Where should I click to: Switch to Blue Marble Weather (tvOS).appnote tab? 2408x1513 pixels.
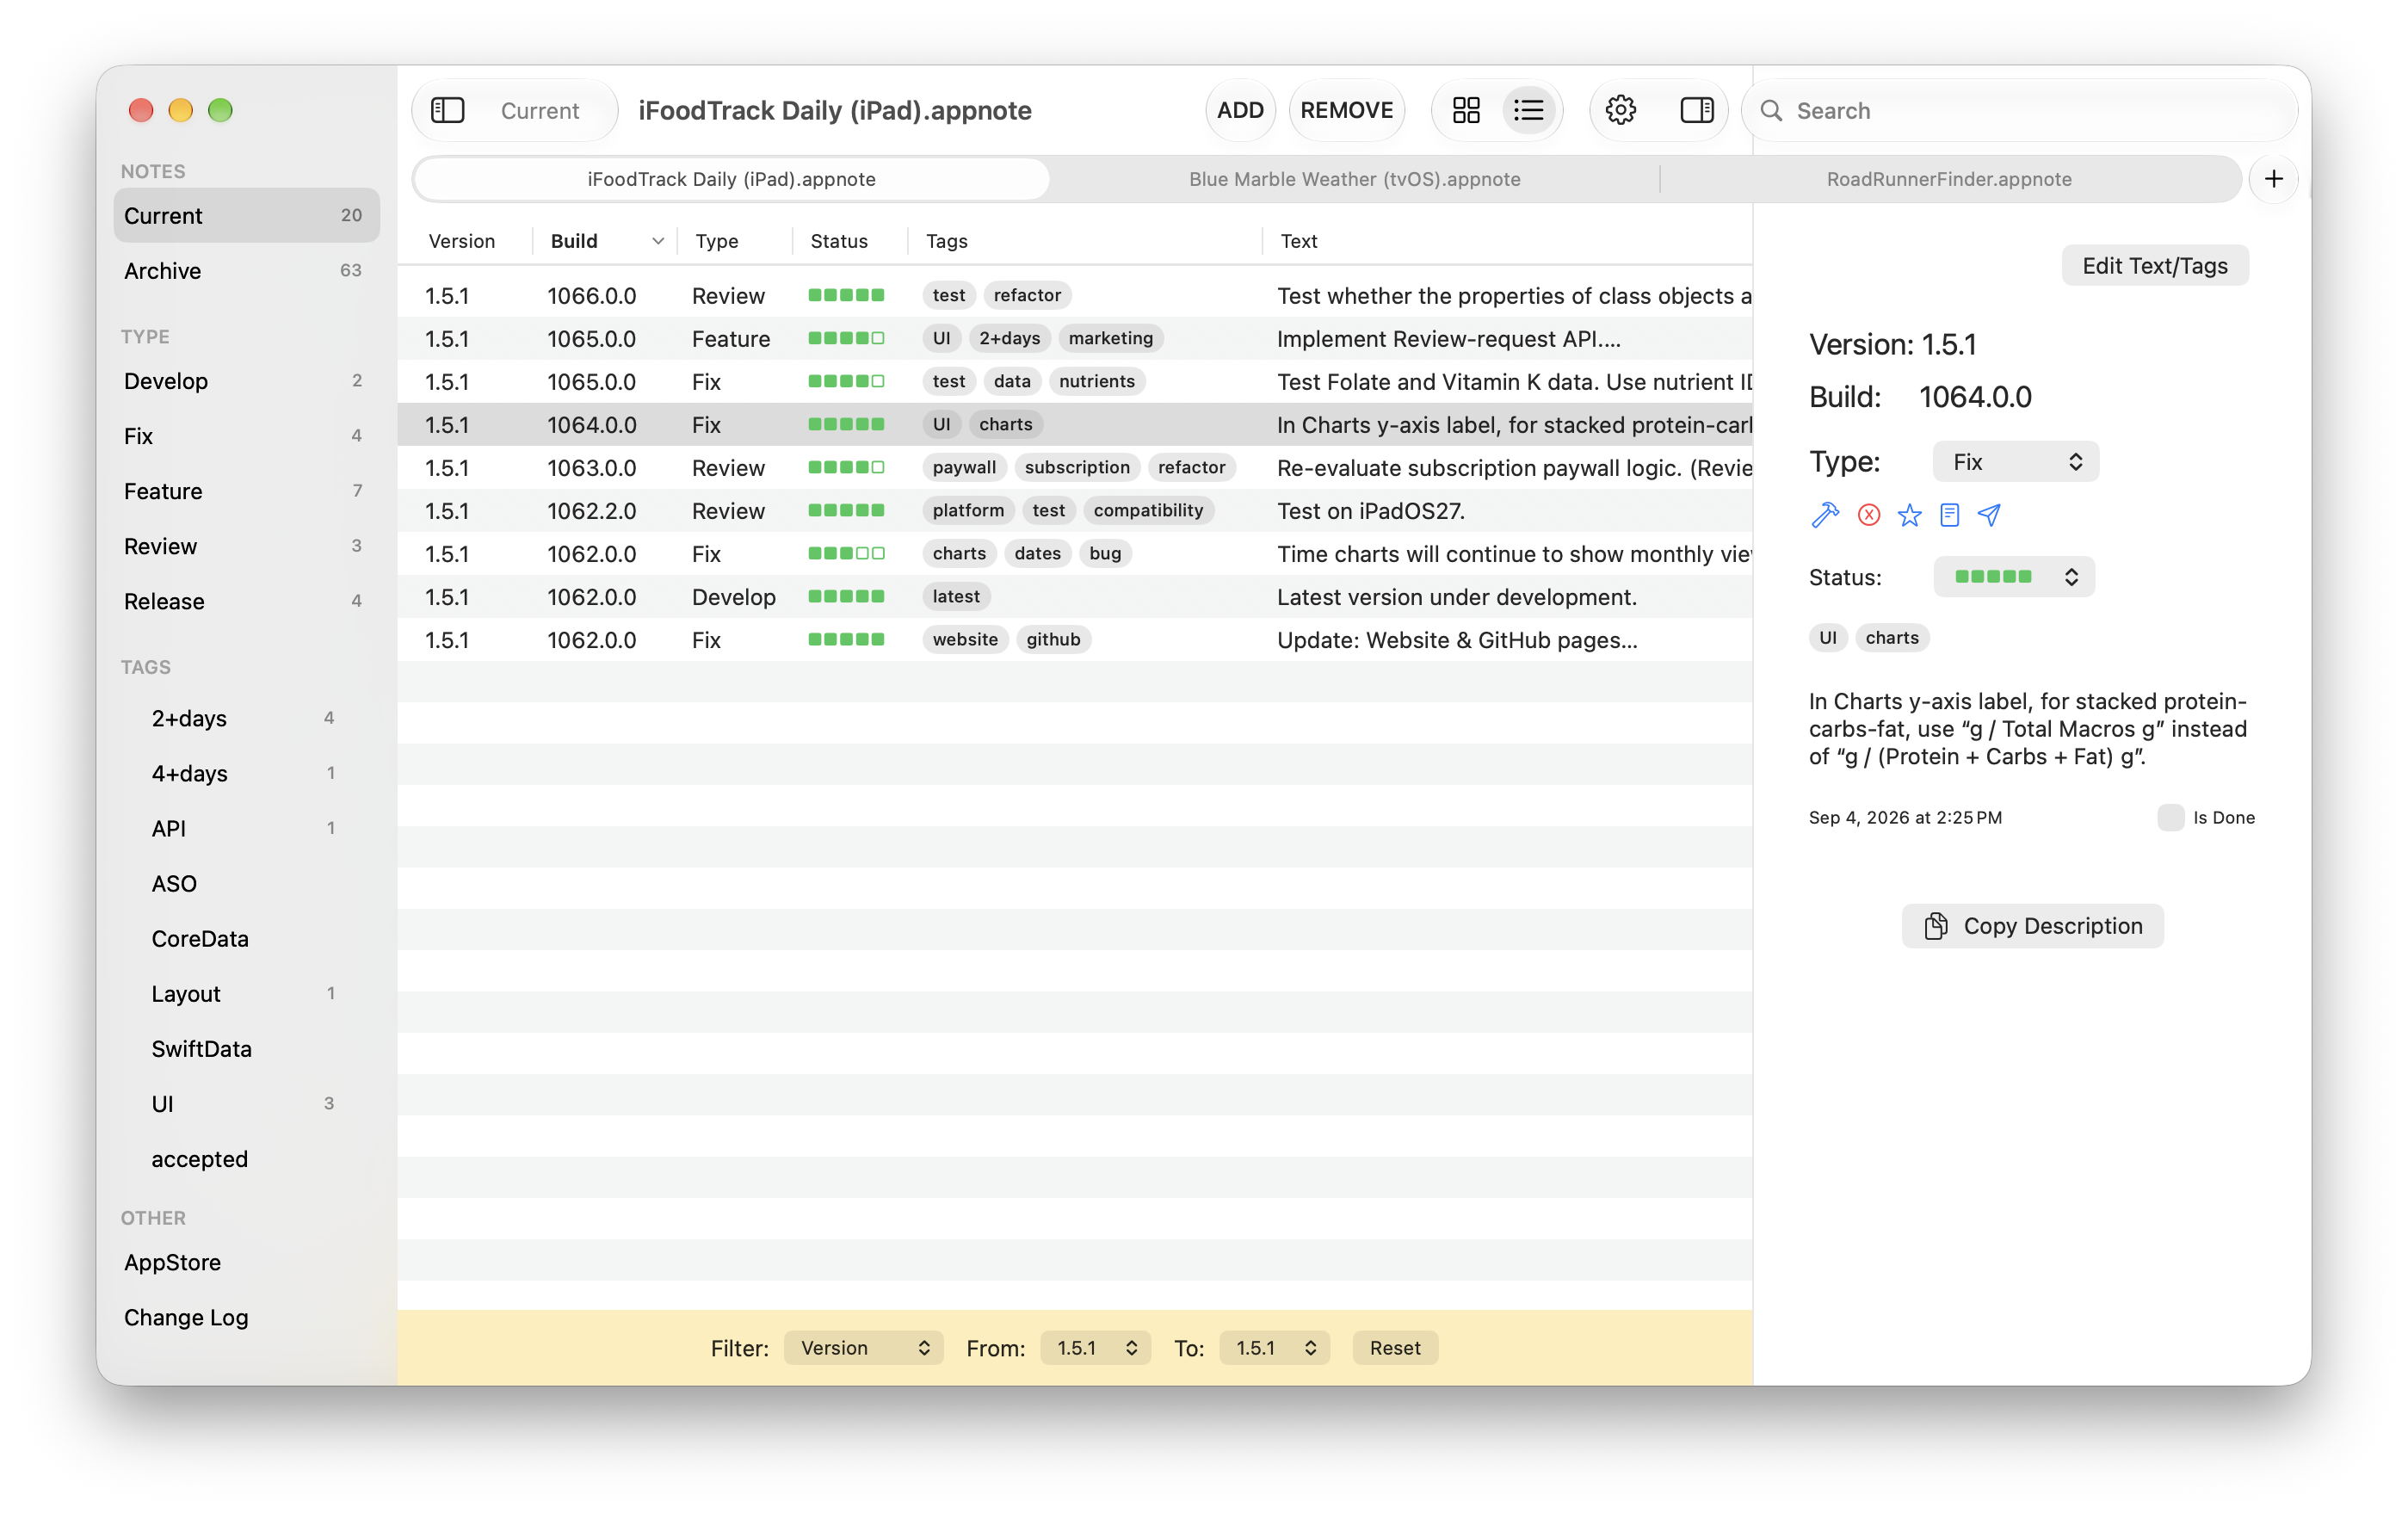tap(1354, 179)
